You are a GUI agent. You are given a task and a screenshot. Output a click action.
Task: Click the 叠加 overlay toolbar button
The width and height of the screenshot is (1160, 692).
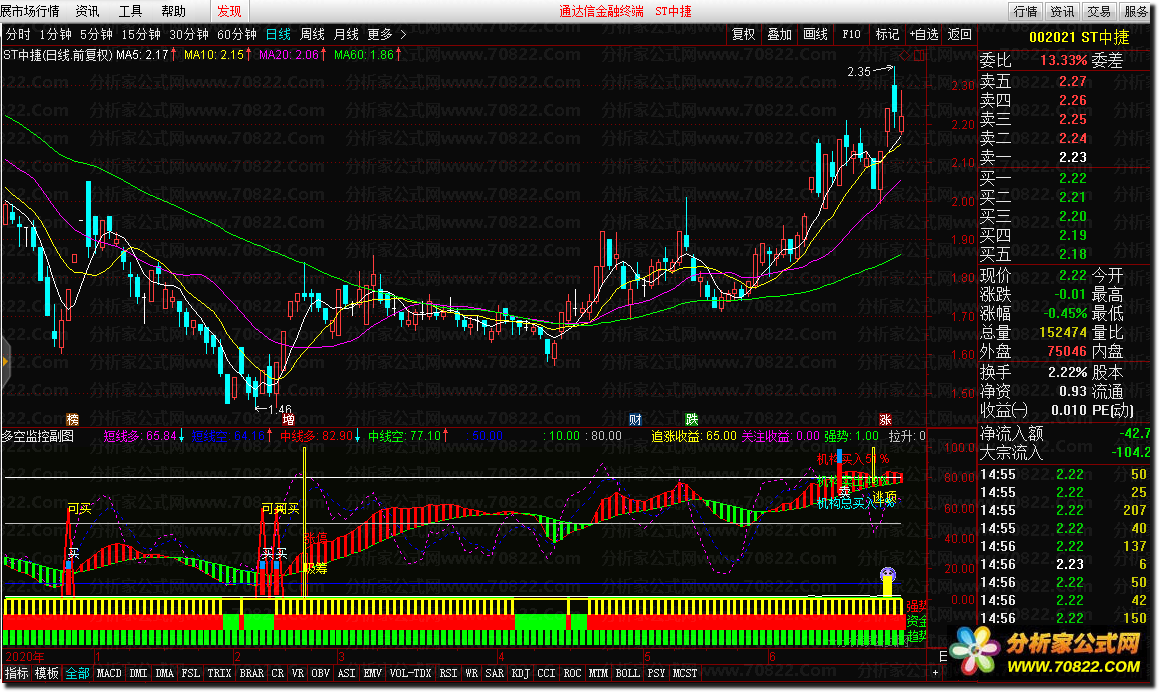coord(780,34)
